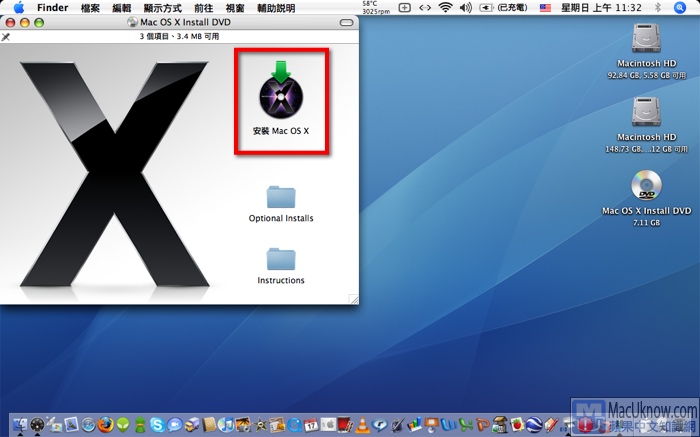This screenshot has width=700, height=437.
Task: Open Transmit truck icon in Dock
Action: coord(192,425)
